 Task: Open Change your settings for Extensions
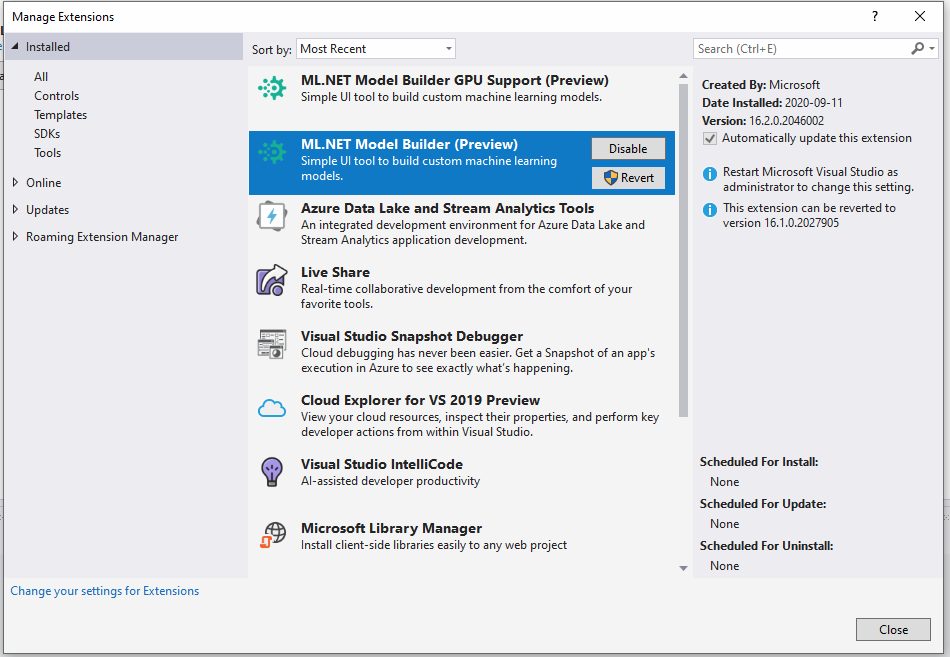click(x=104, y=590)
